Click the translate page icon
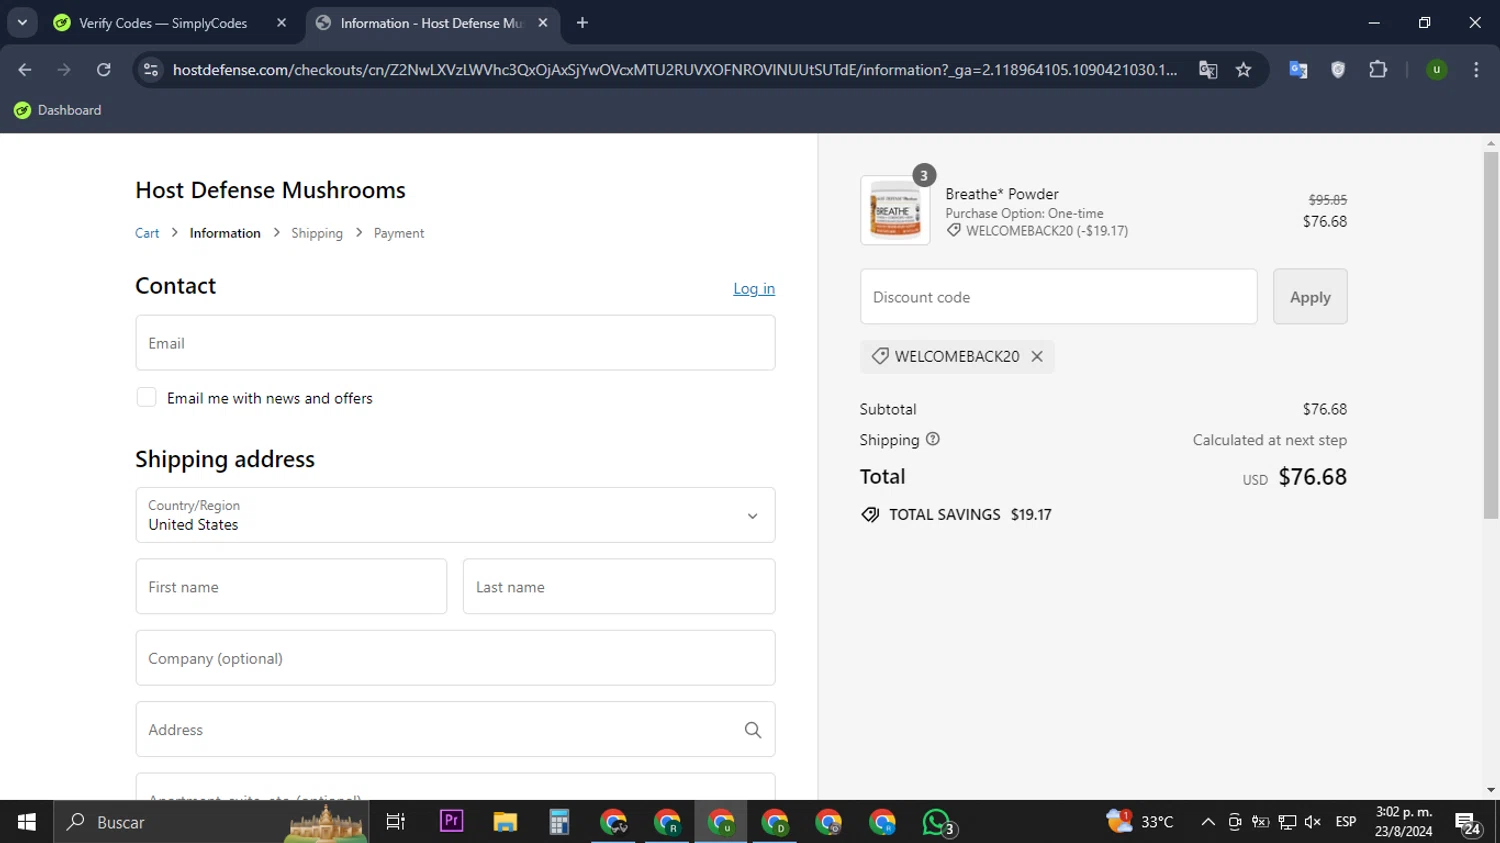 1208,70
